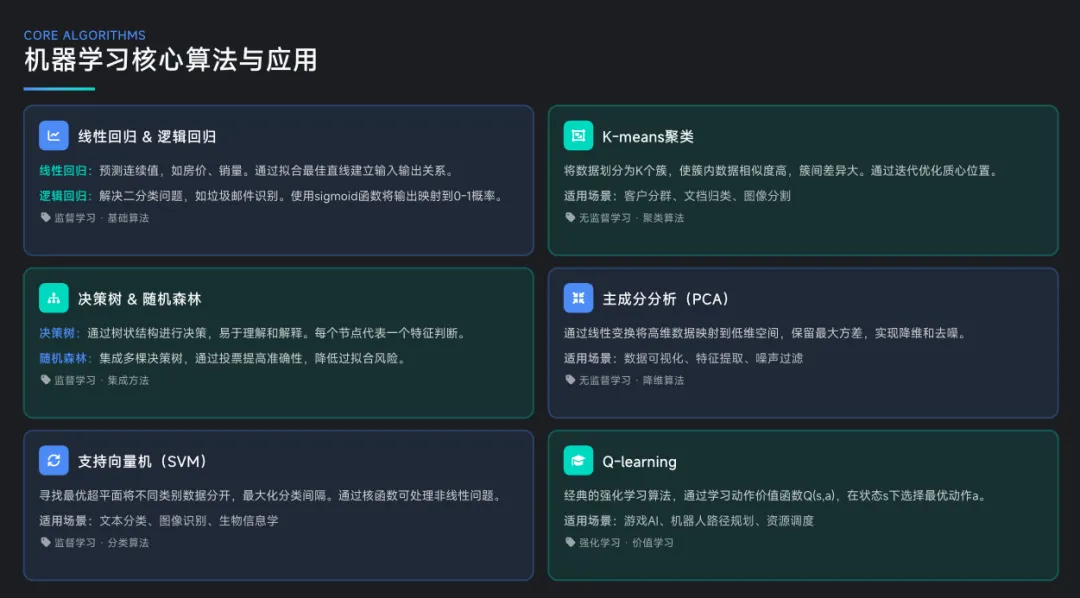Click the 主成分分析 (PCA) card icon

click(x=578, y=298)
